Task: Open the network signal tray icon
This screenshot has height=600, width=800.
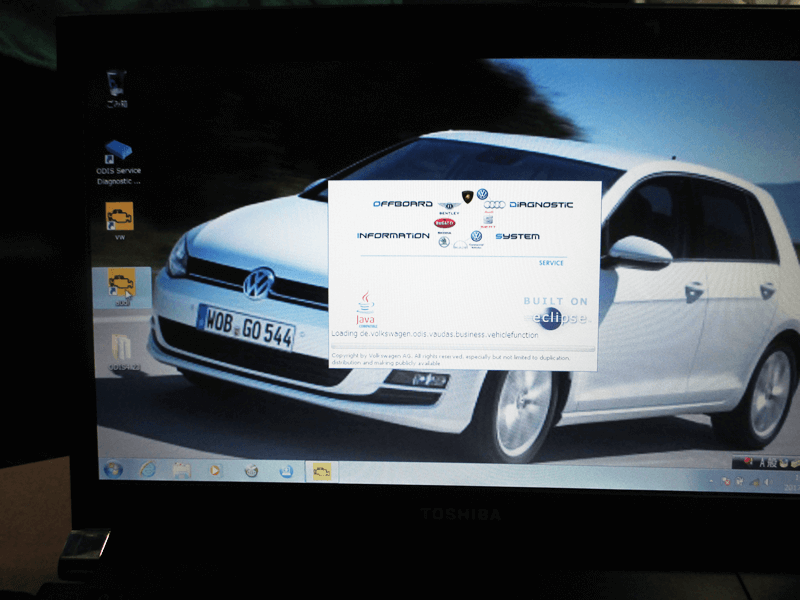Action: (x=754, y=482)
